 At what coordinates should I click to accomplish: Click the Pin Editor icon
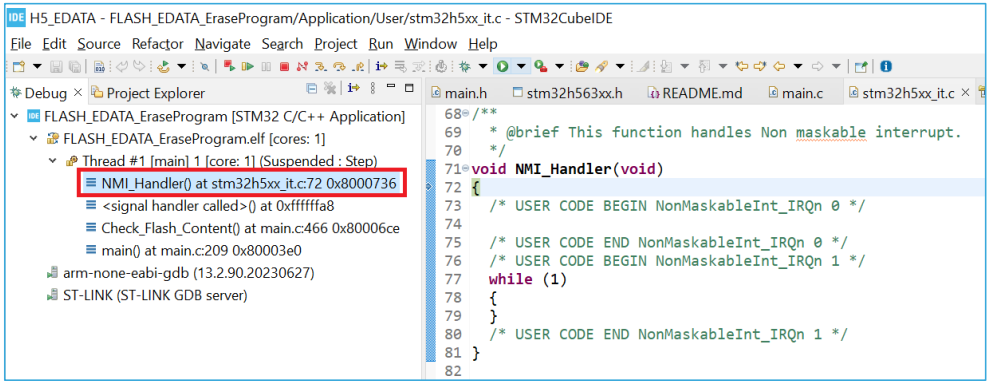[861, 66]
